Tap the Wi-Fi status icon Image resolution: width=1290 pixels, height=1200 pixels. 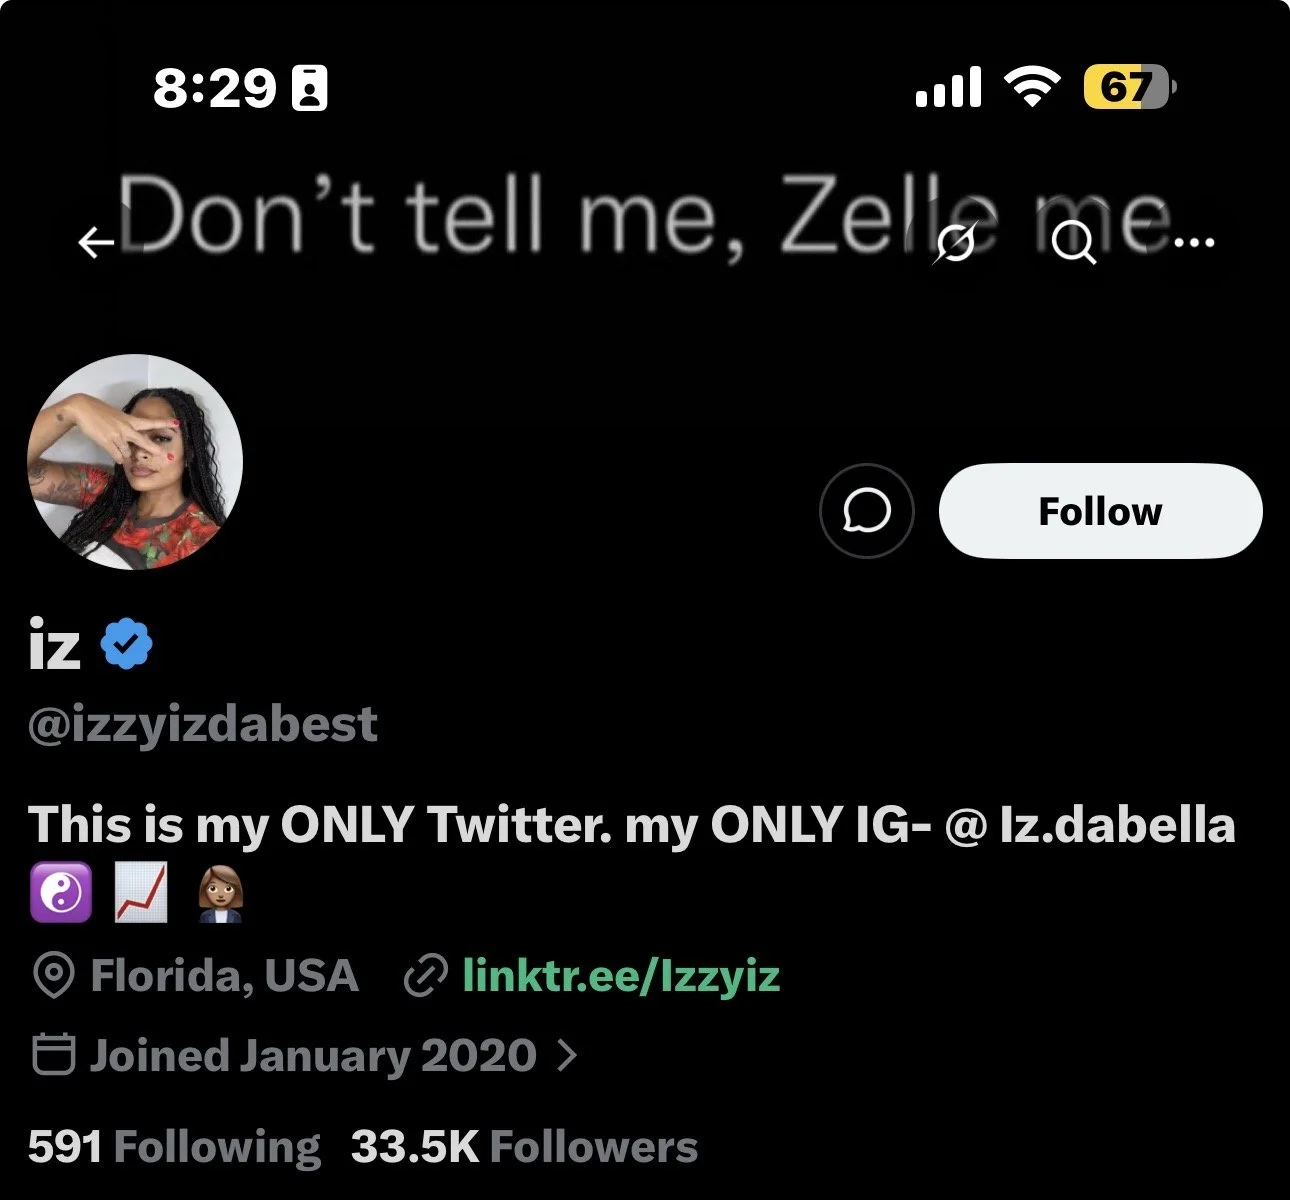coord(1032,88)
